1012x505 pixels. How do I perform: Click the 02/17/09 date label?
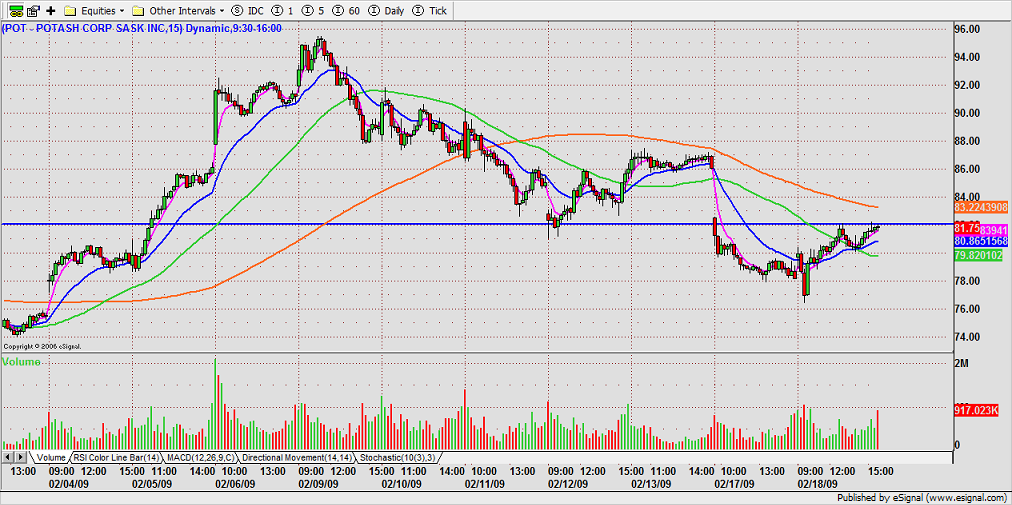click(734, 484)
